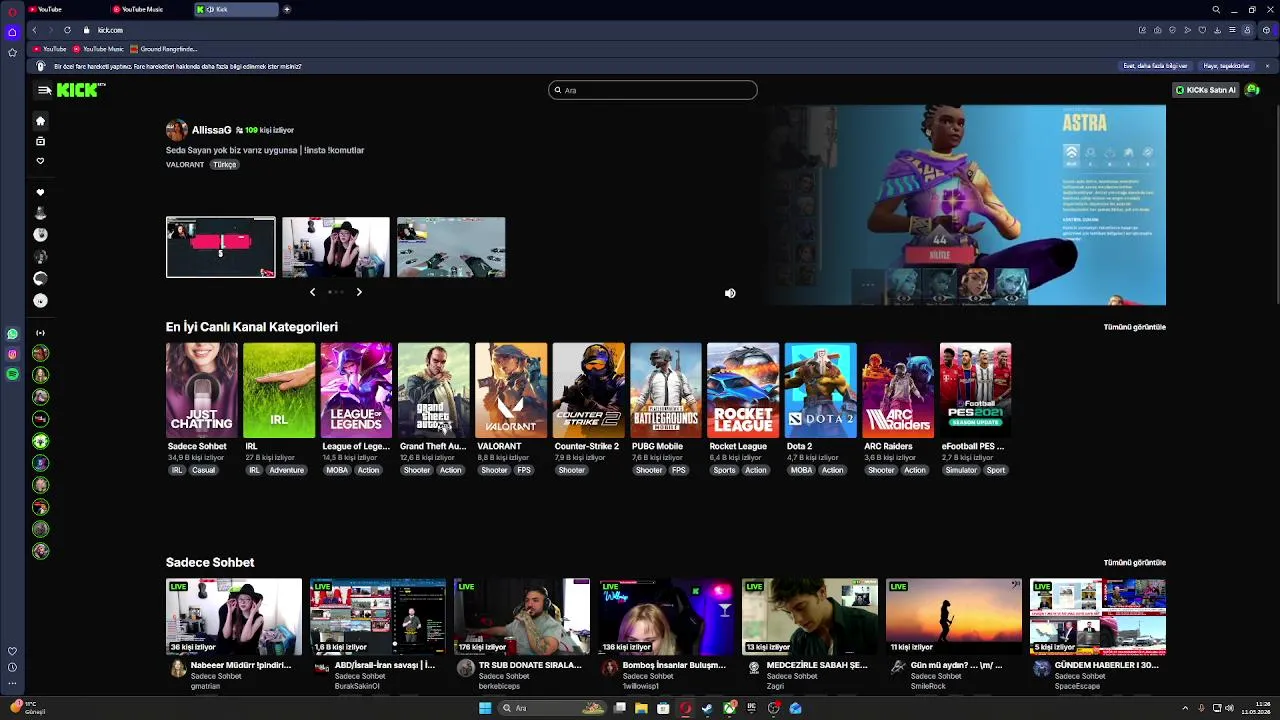The height and width of the screenshot is (720, 1280).
Task: Show next featured stream arrow
Action: (x=359, y=292)
